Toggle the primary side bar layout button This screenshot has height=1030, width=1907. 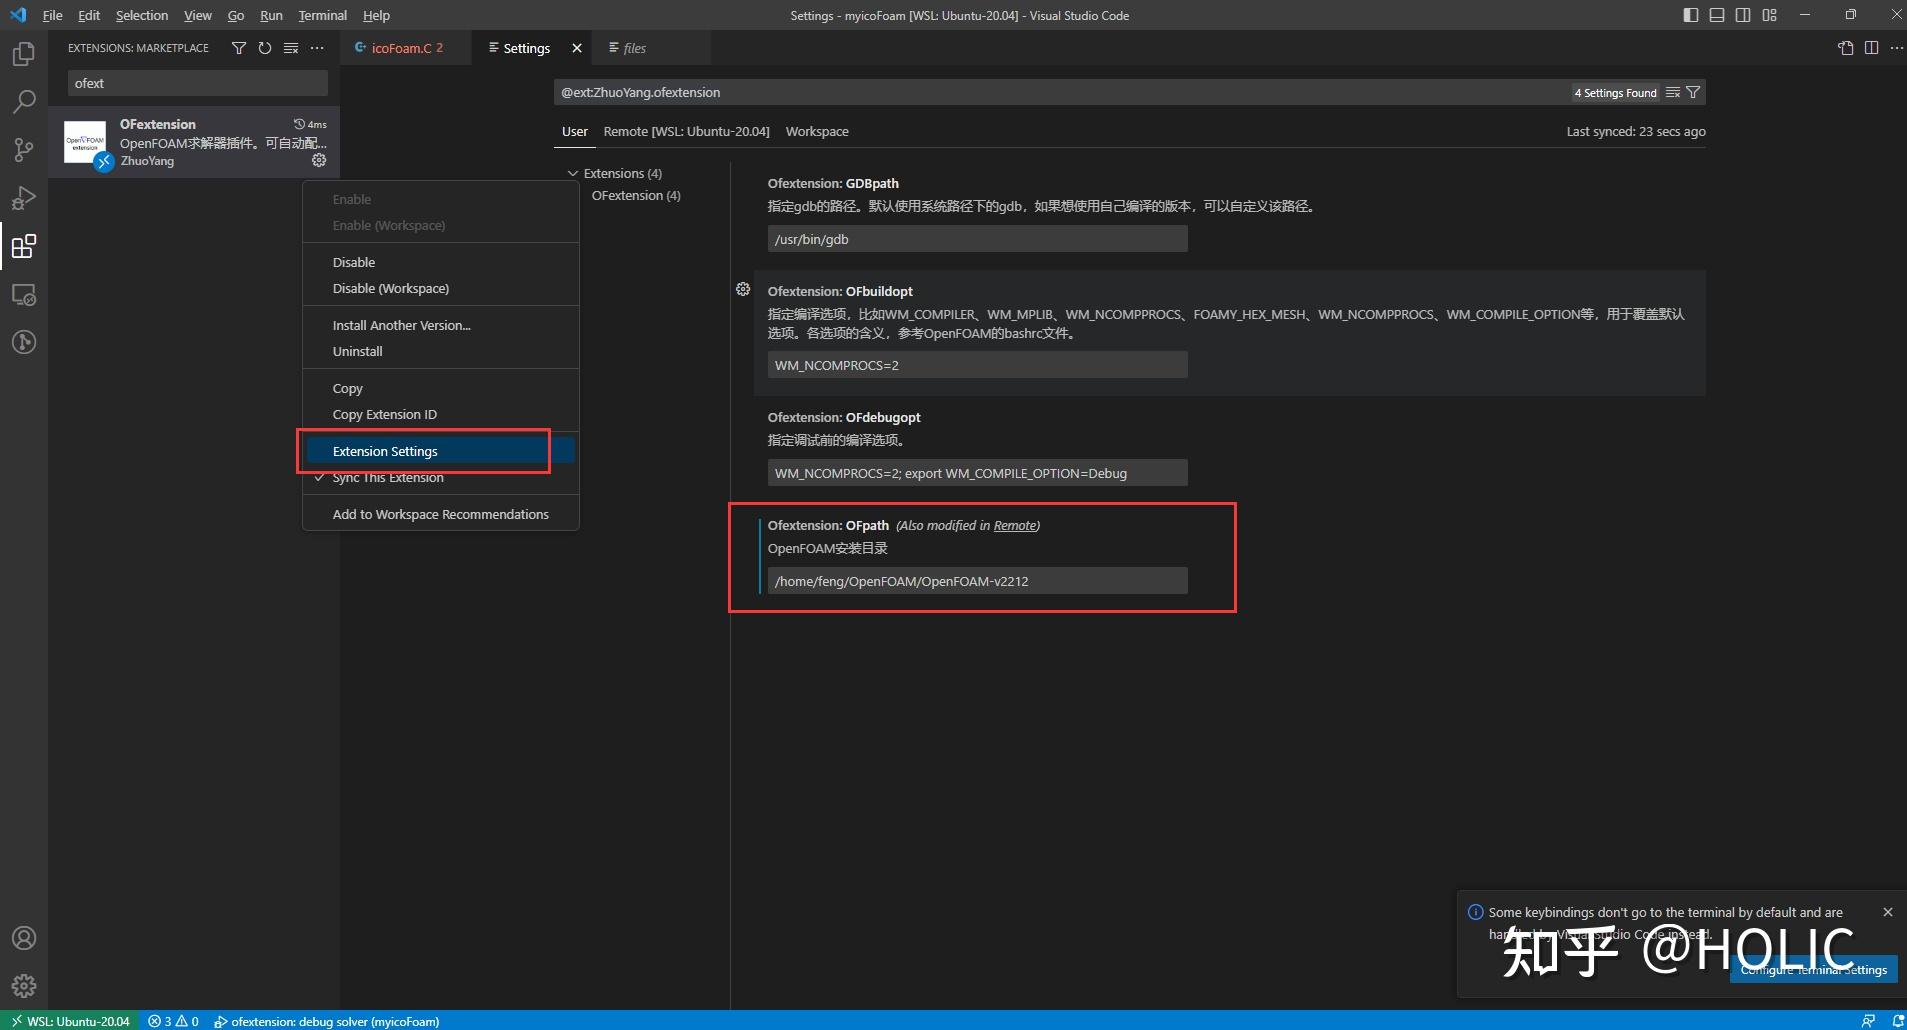click(1691, 15)
